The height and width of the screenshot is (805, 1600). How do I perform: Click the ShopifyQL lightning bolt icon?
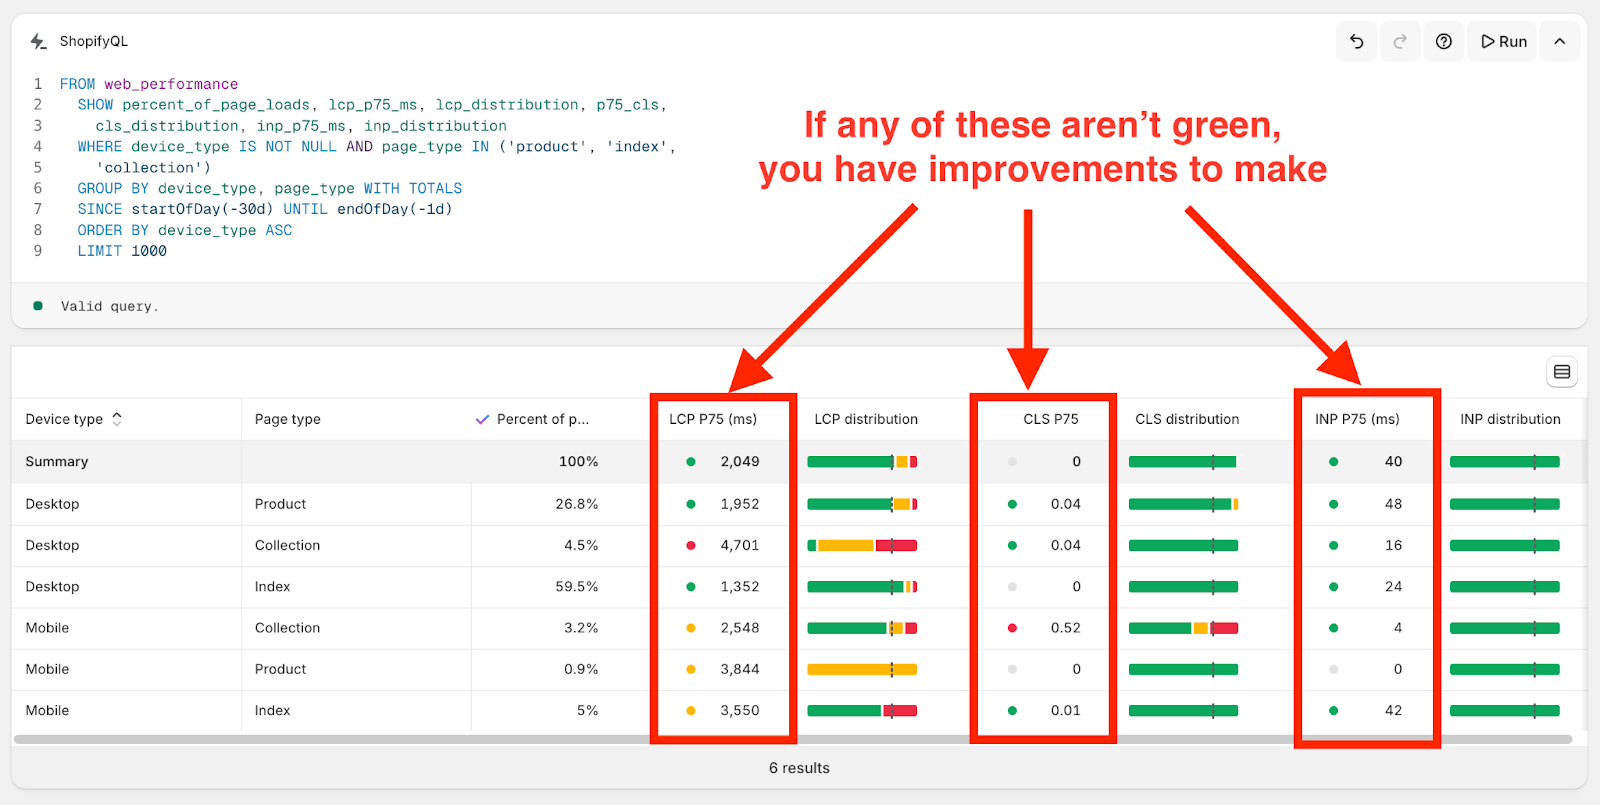(x=38, y=41)
